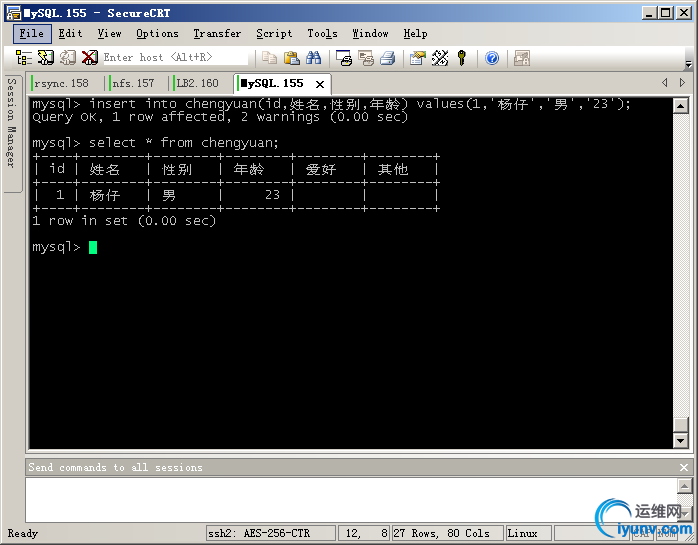This screenshot has width=698, height=545.
Task: Click the Paste clipboard icon
Action: tap(292, 58)
